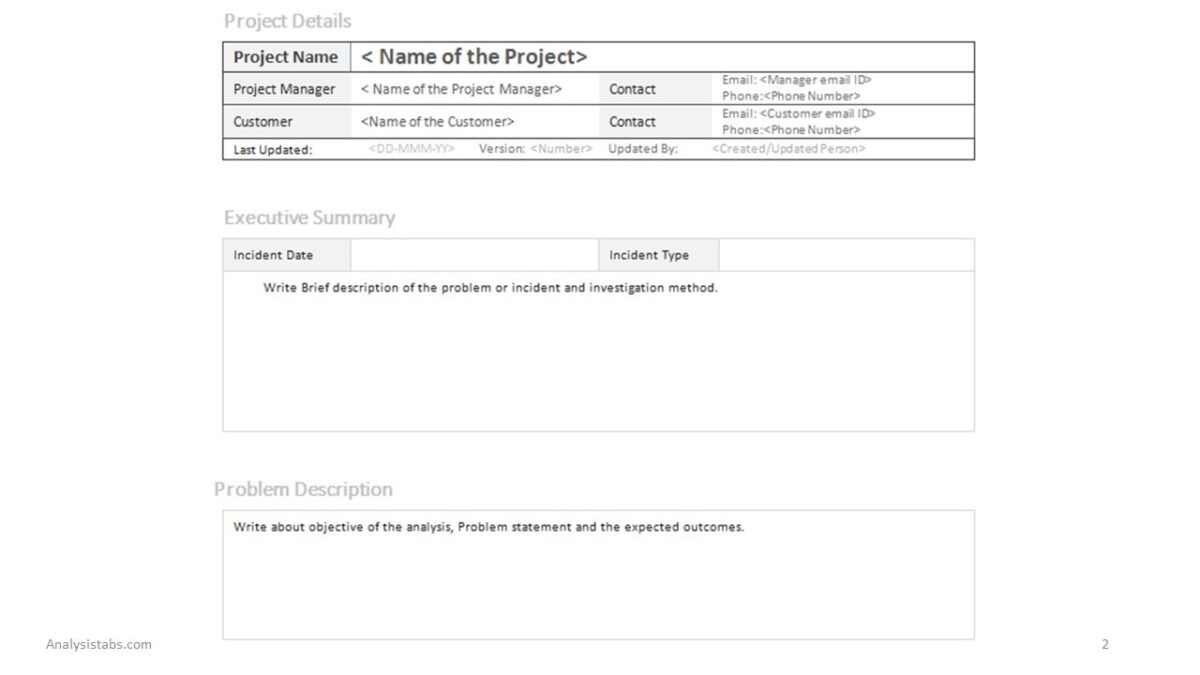
Task: Click the DD-MMM-YY date placeholder
Action: pyautogui.click(x=411, y=149)
